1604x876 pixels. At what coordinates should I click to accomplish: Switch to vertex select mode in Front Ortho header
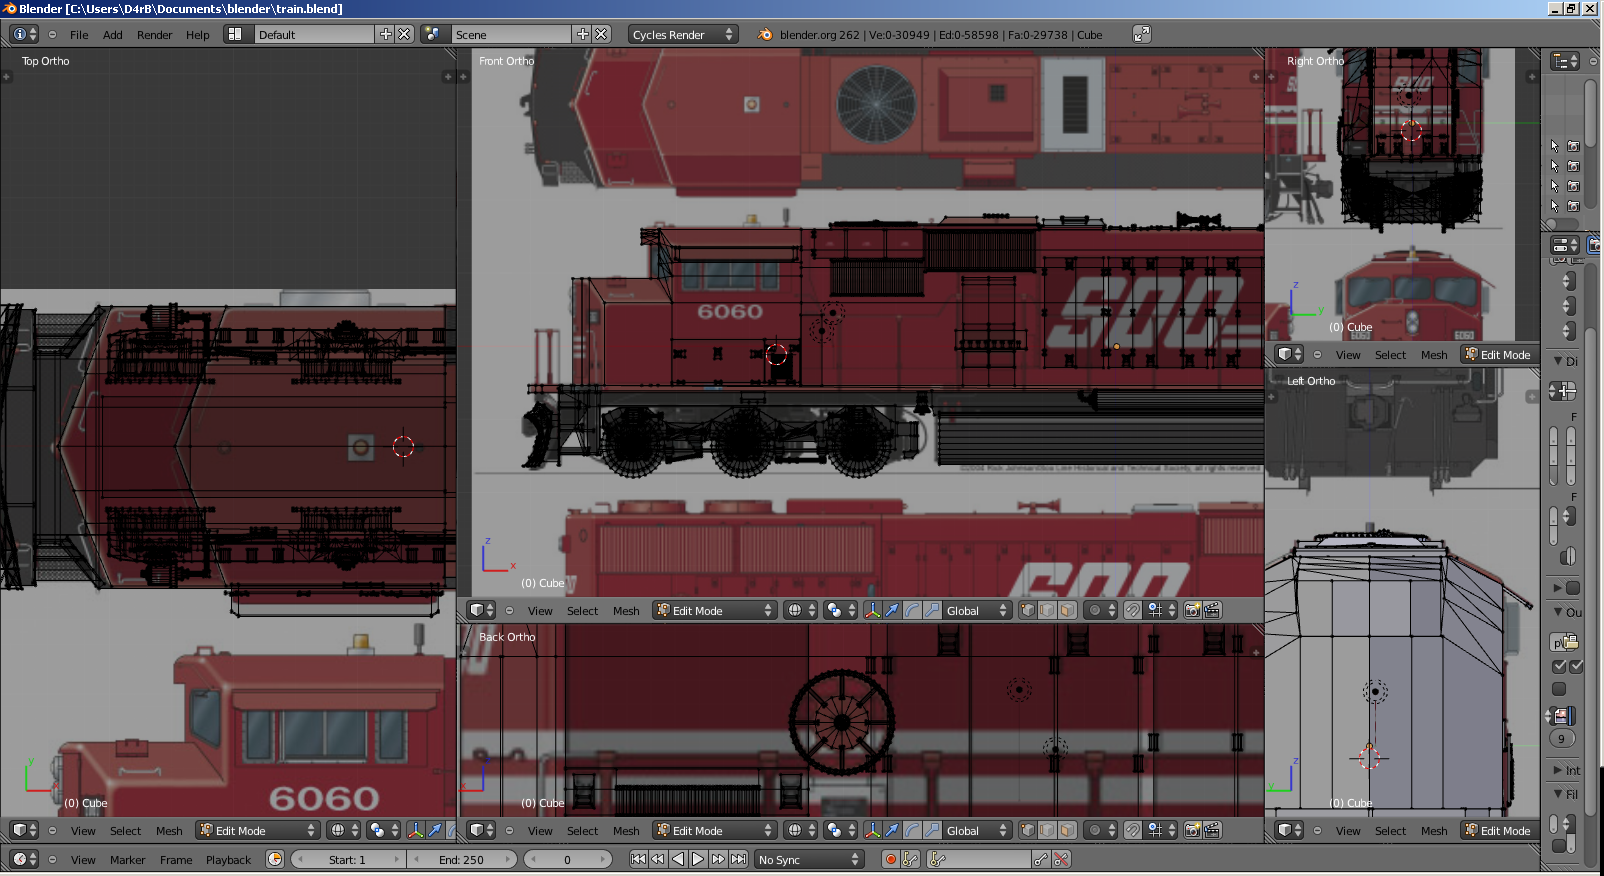point(1027,610)
